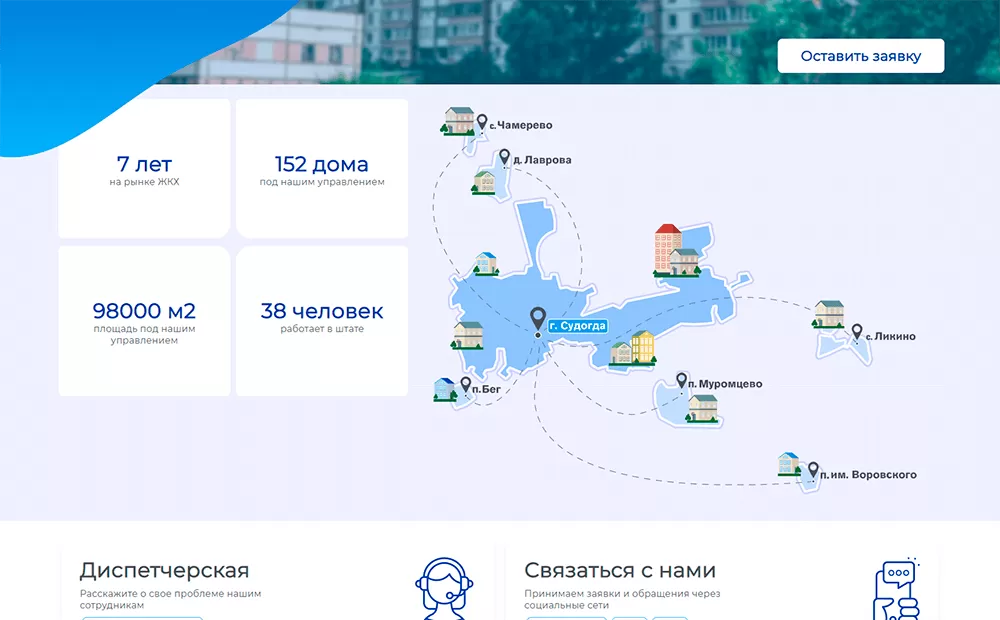Click the yellow building icon near Судогда
Image resolution: width=1000 pixels, height=620 pixels.
pyautogui.click(x=642, y=347)
